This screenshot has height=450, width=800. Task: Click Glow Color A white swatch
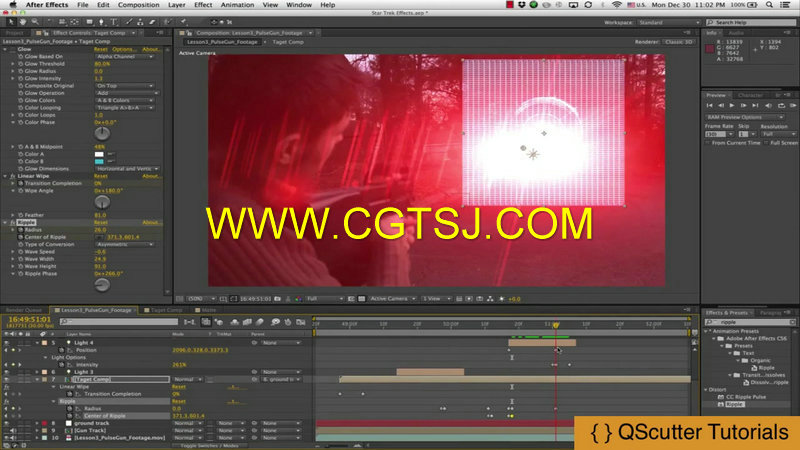pos(99,154)
